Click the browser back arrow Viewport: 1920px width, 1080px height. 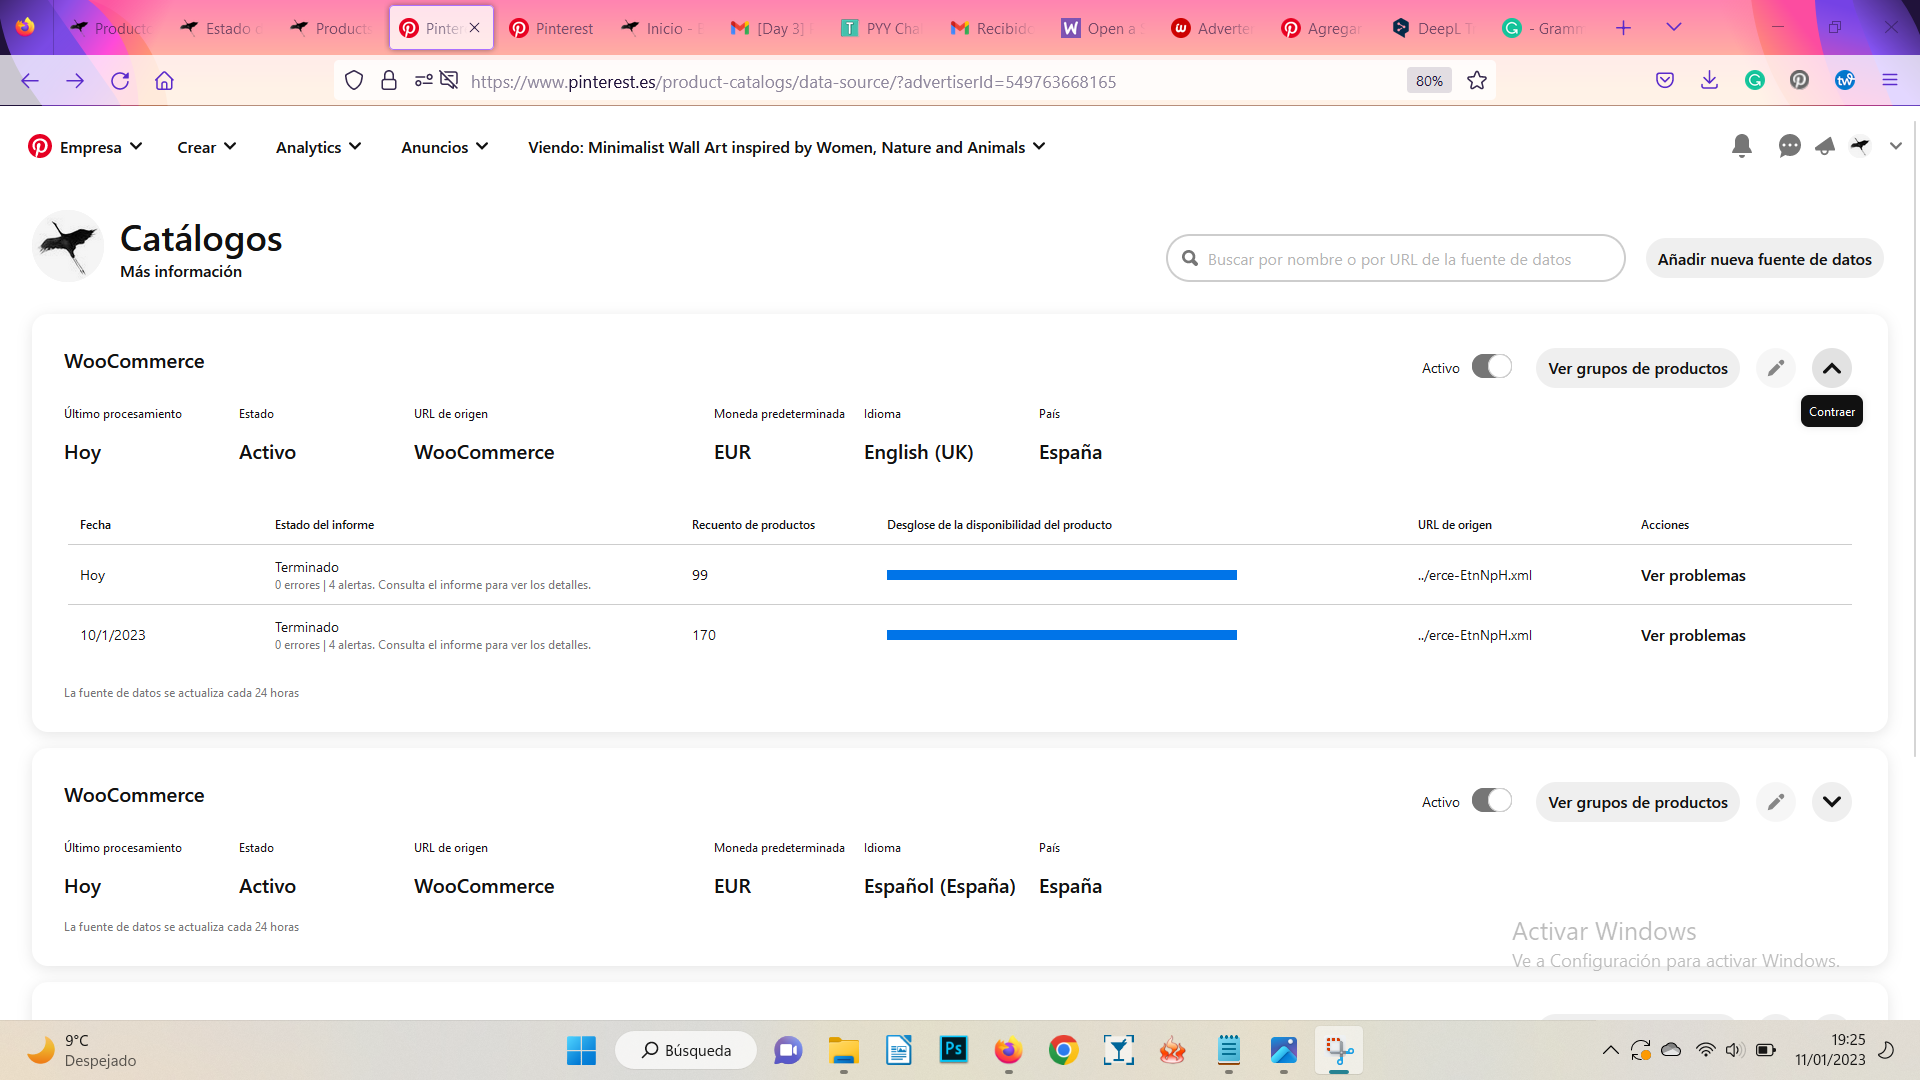pos(30,81)
